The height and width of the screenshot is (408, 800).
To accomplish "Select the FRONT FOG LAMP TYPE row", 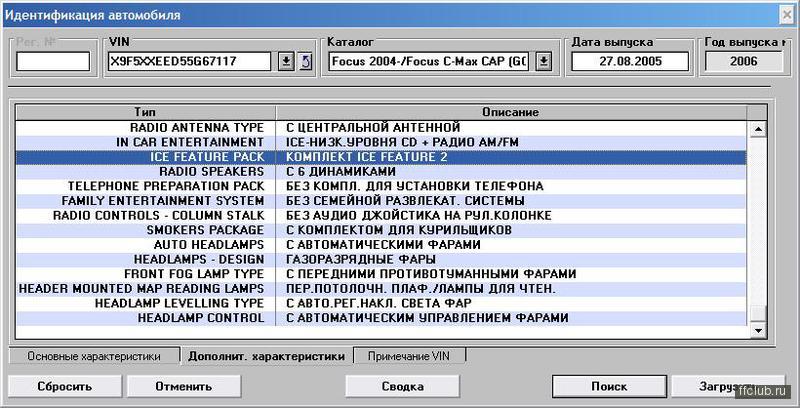I will coord(381,274).
